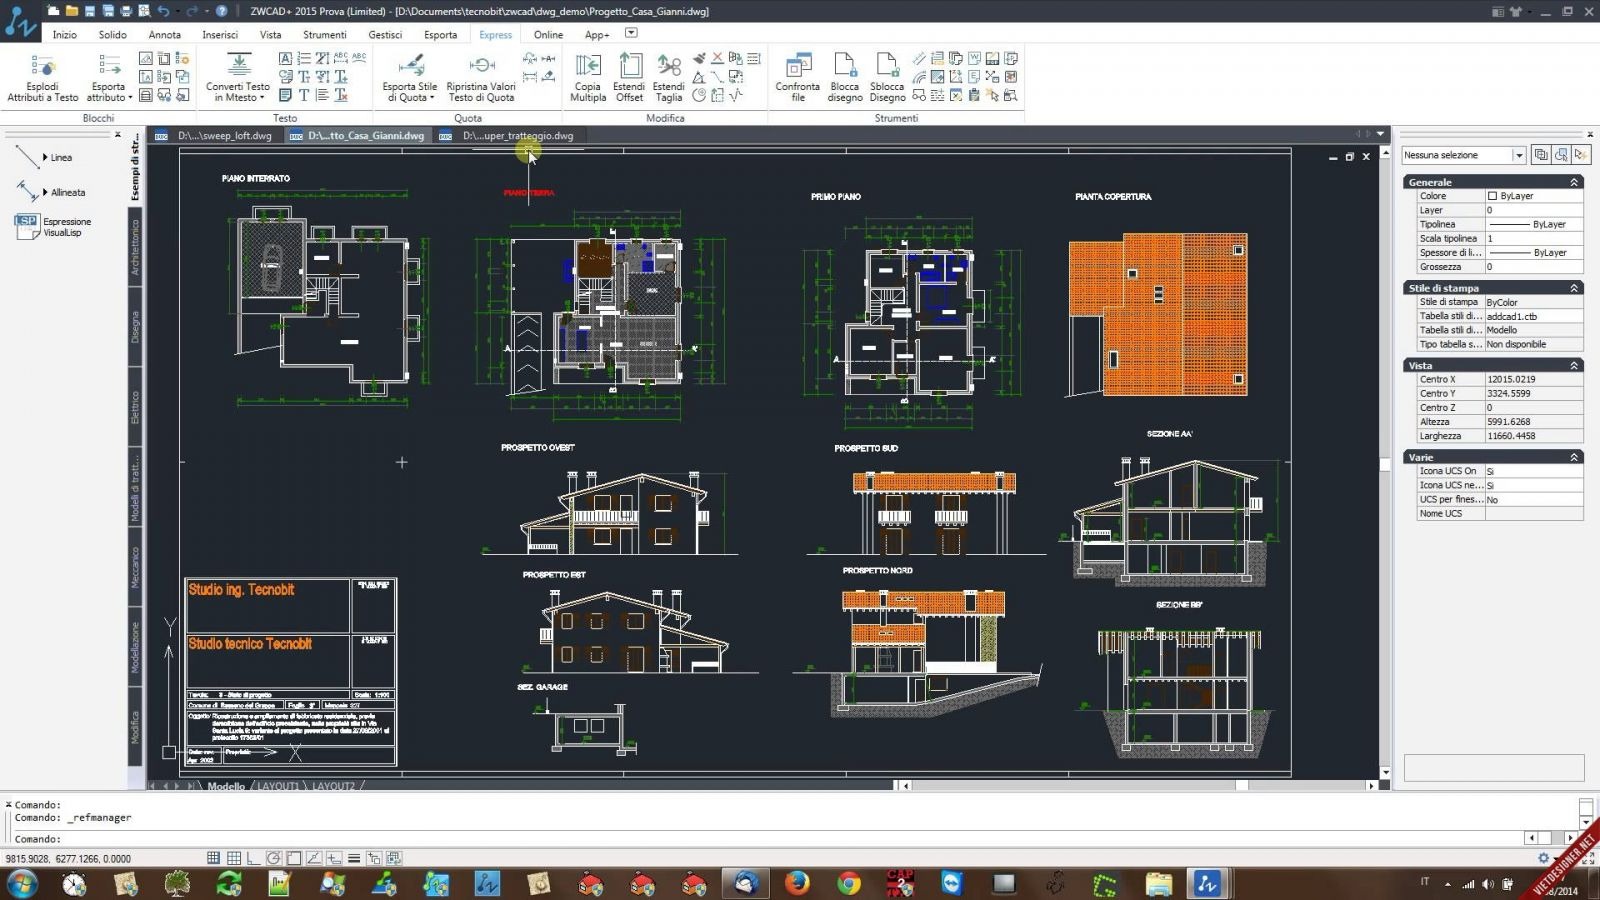Screen dimensions: 1600x900
Task: Click the Linea tool in the palette
Action: pyautogui.click(x=61, y=158)
